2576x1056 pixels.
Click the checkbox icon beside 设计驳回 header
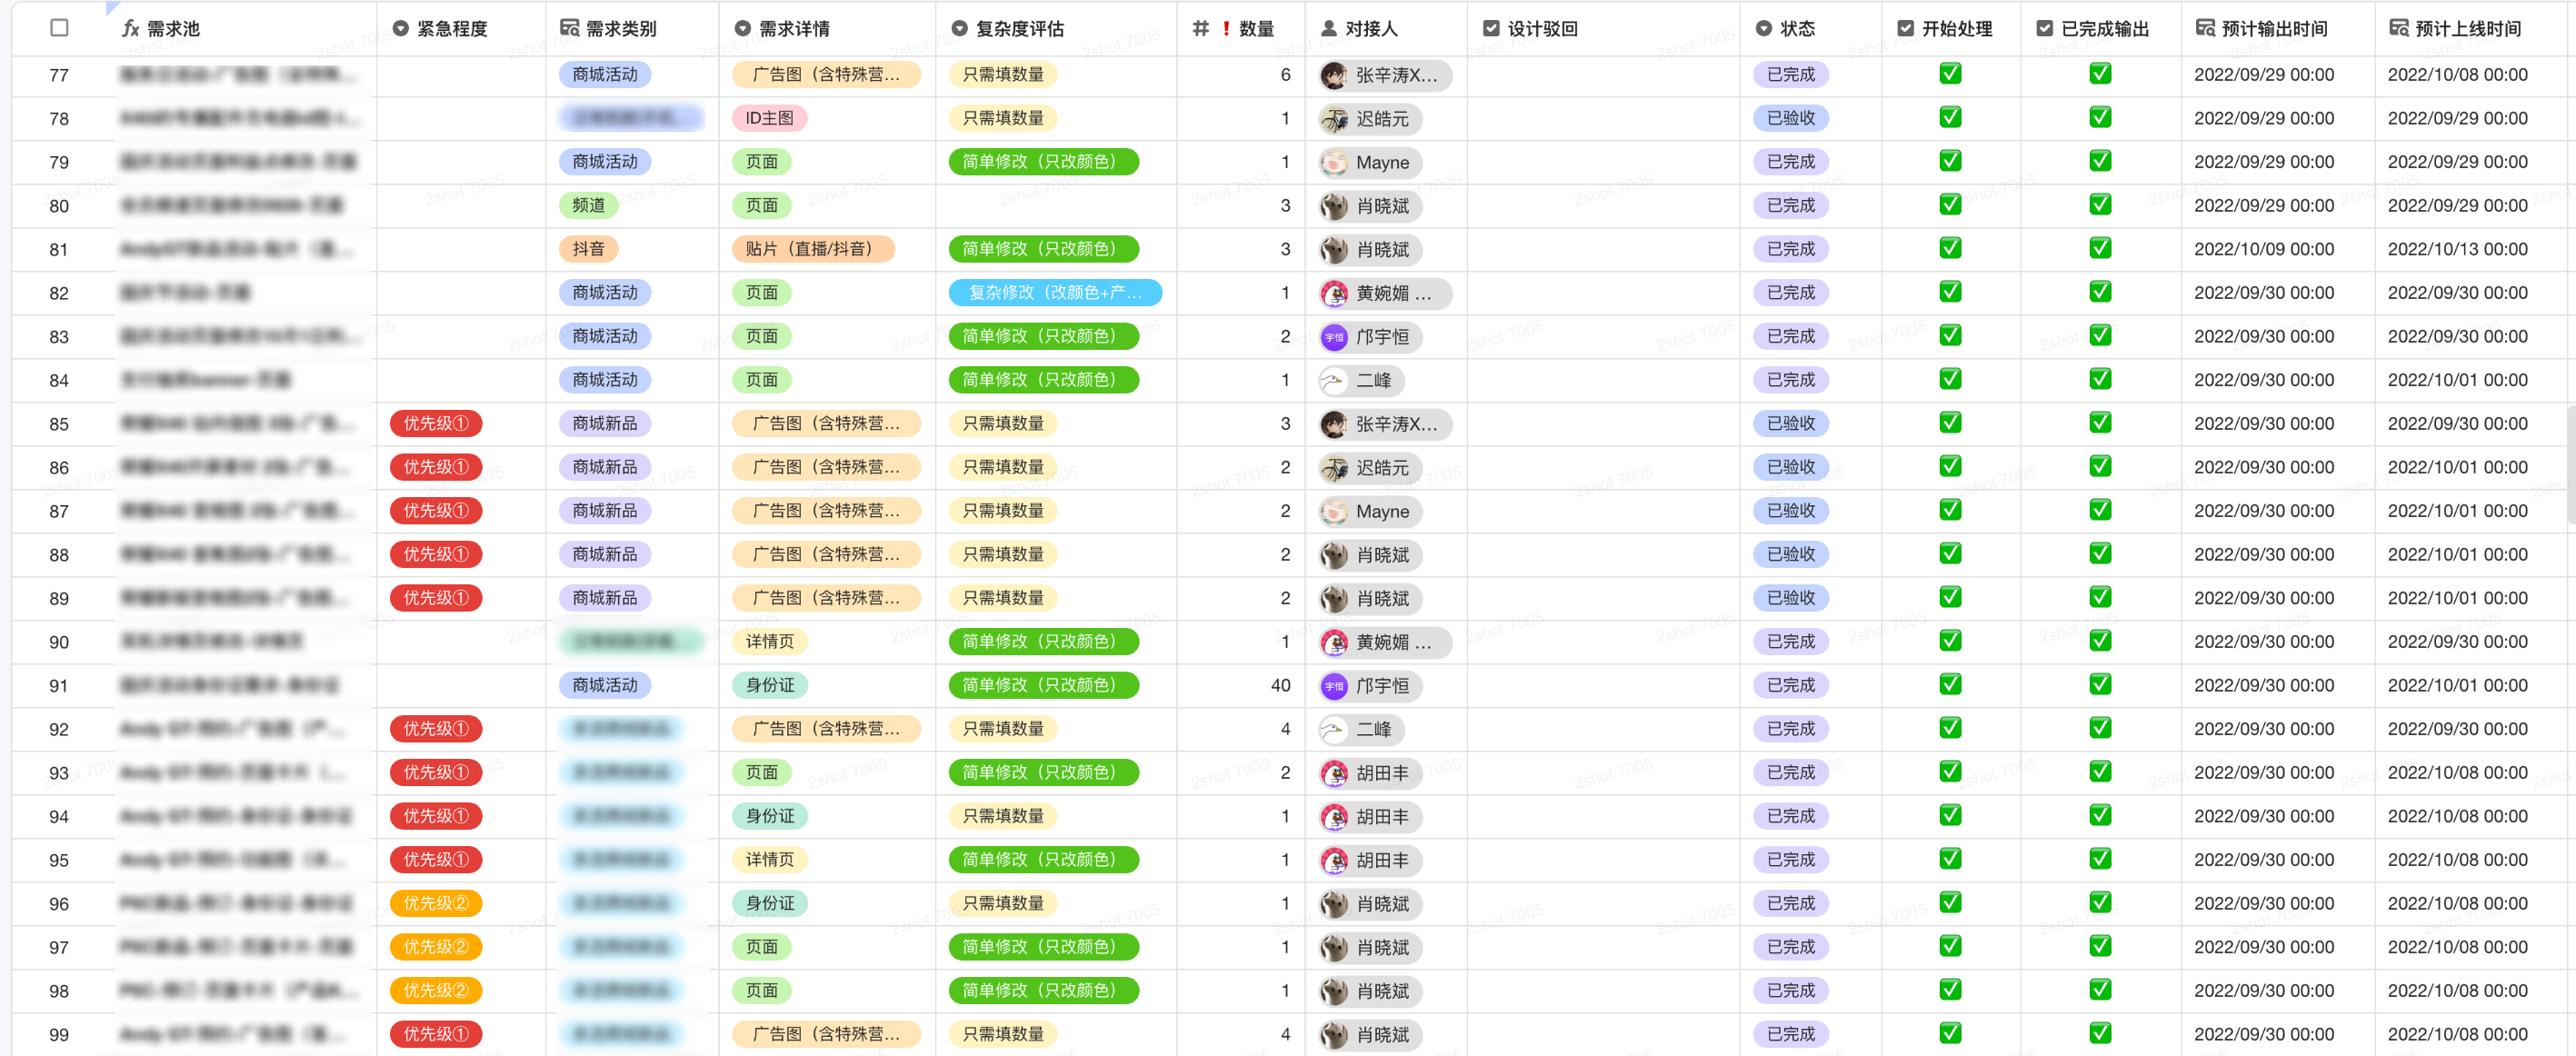pos(1491,28)
